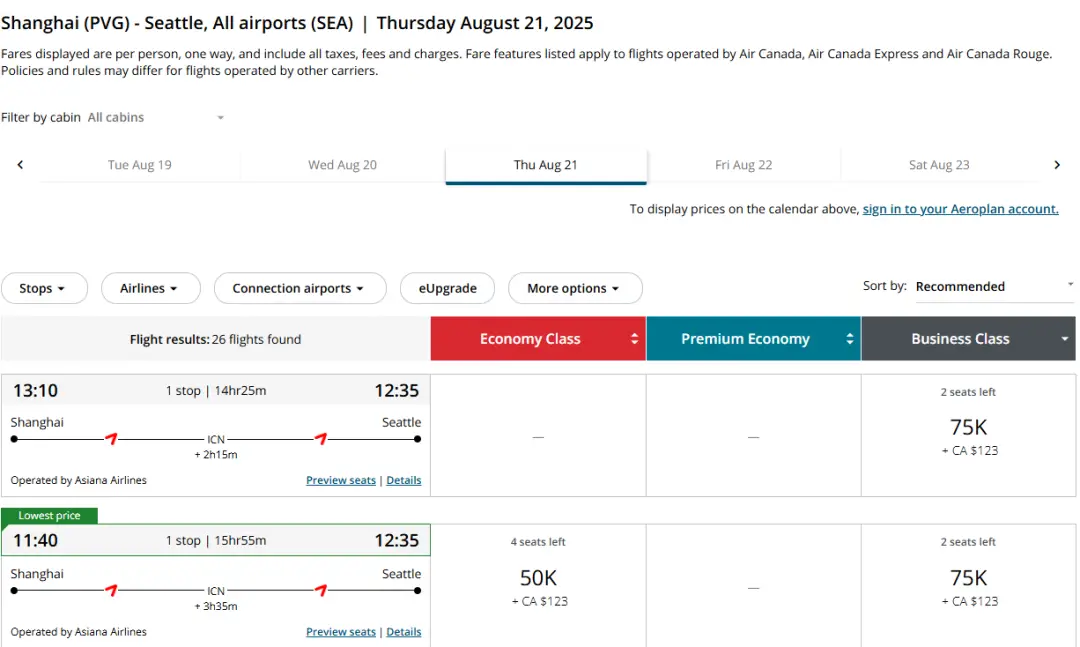This screenshot has height=647, width=1080.
Task: Expand the Stops filter
Action: 44,288
